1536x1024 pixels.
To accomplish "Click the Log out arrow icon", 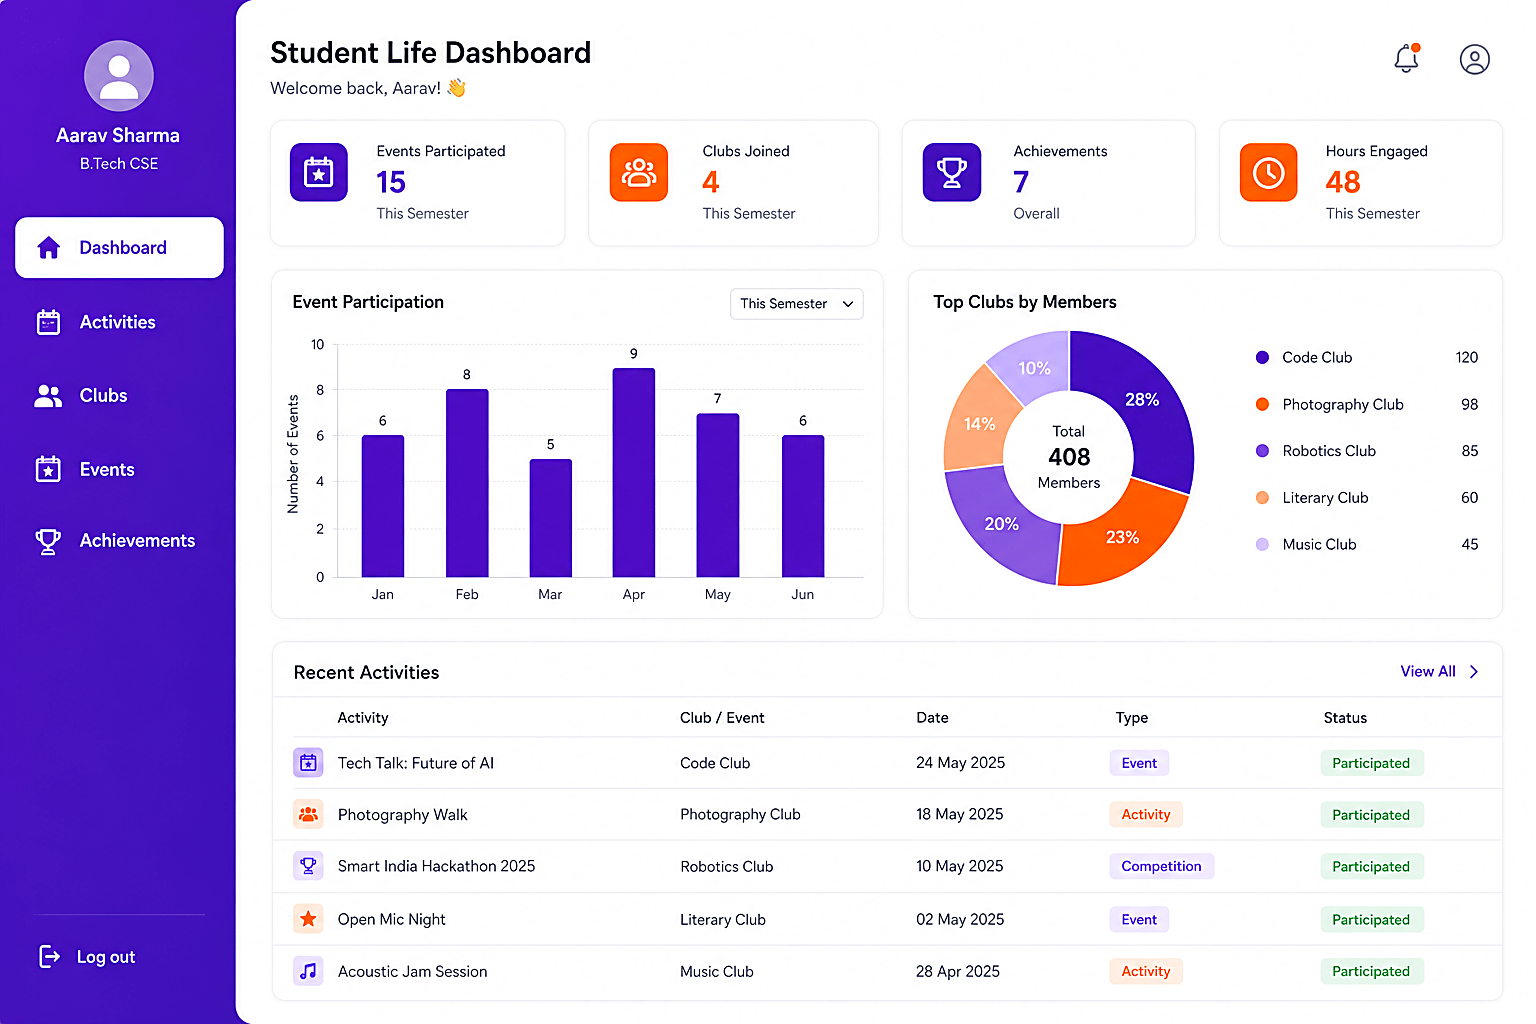I will click(x=49, y=957).
